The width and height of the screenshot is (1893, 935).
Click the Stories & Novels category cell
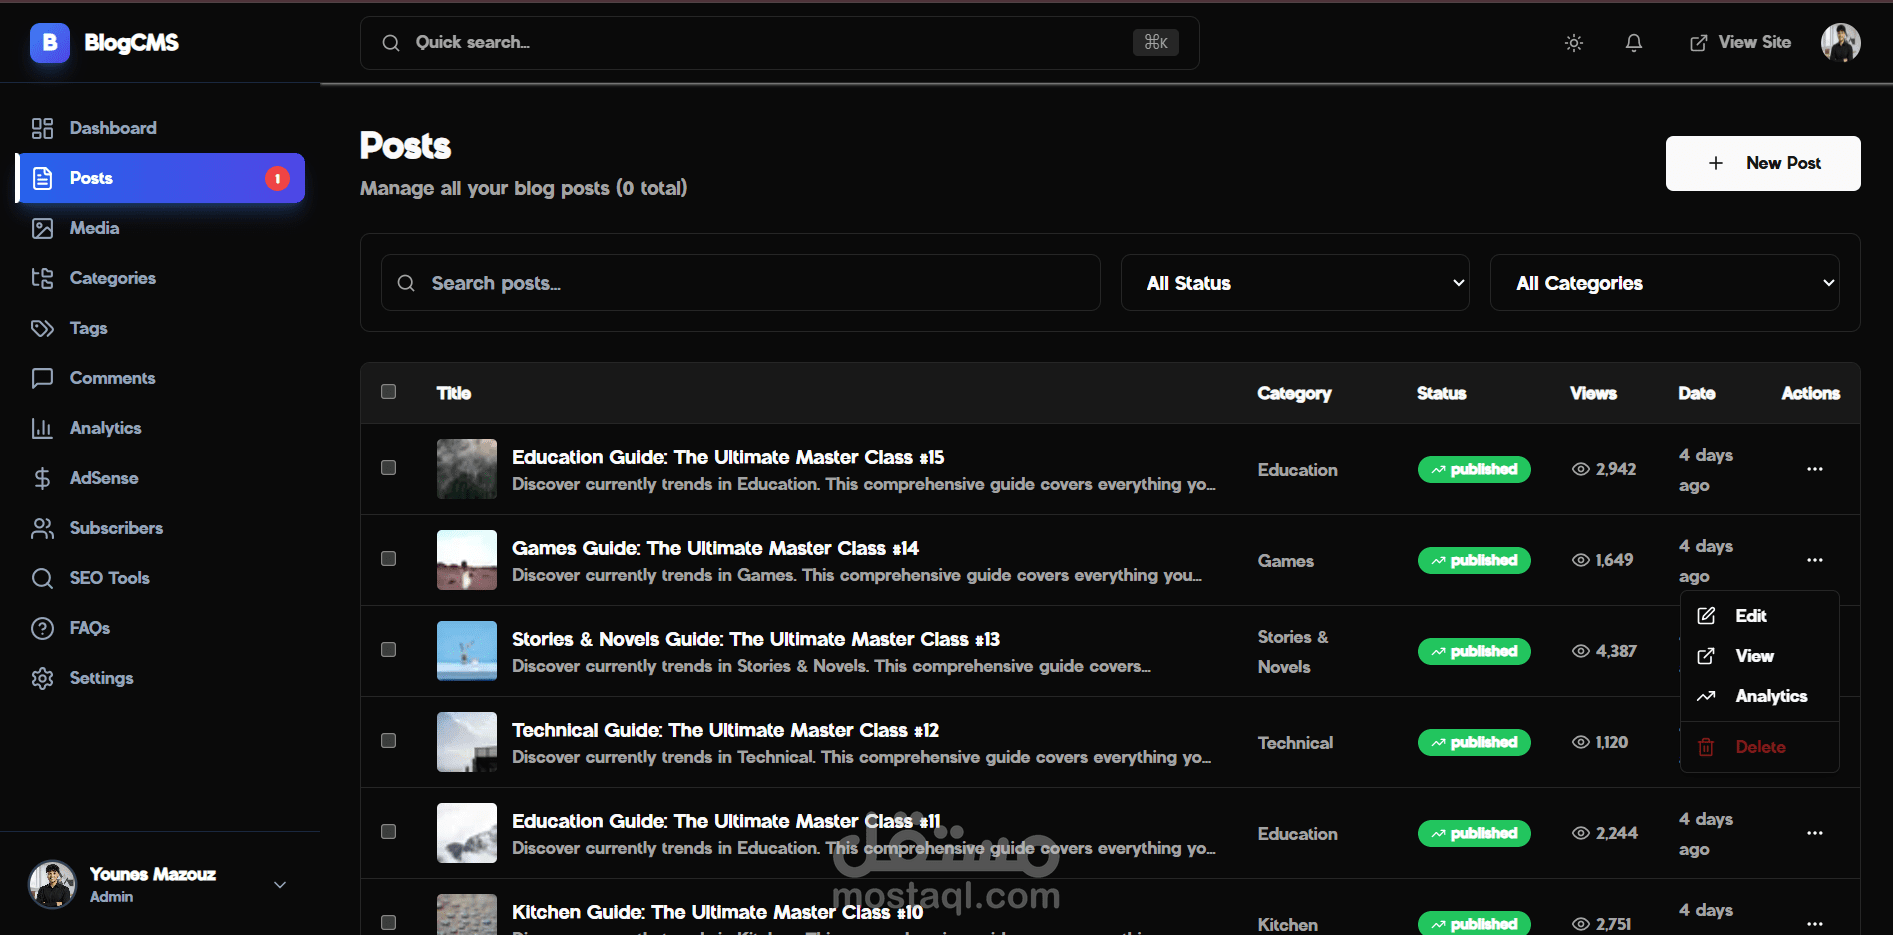[1293, 652]
